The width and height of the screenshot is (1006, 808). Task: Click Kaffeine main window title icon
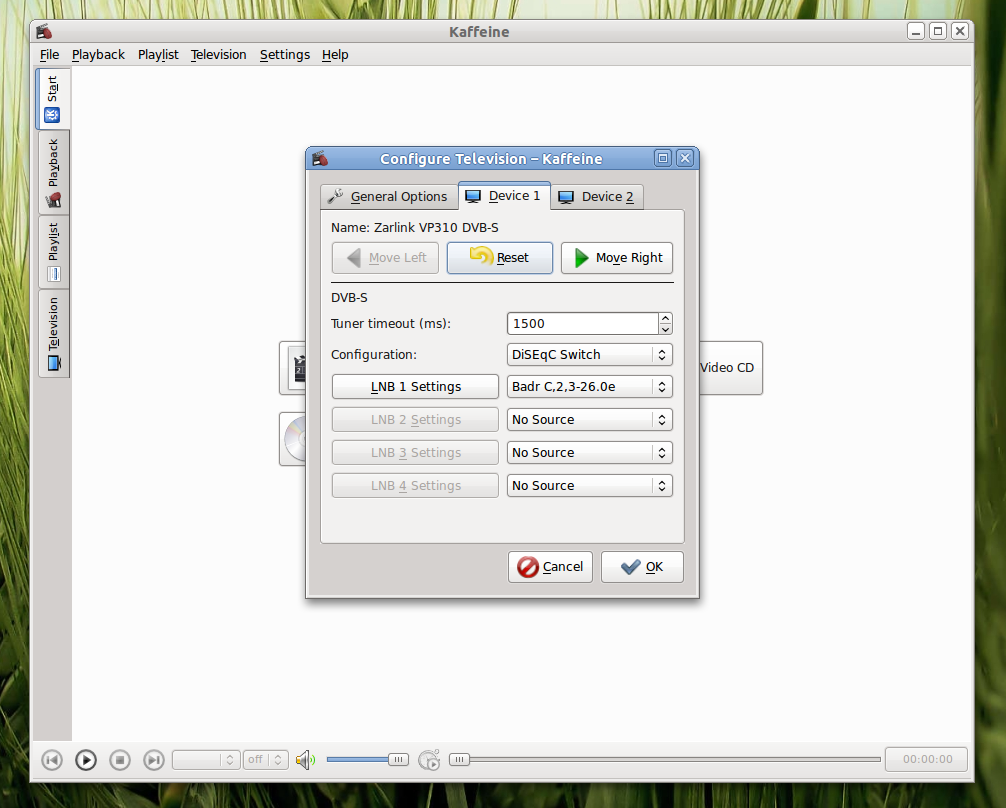pos(44,31)
